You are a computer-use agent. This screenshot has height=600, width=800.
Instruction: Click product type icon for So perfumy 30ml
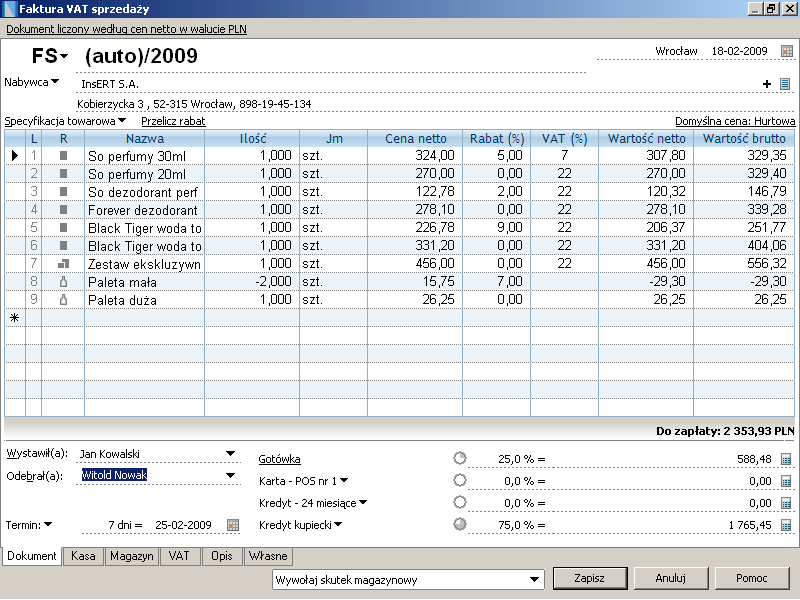coord(63,155)
